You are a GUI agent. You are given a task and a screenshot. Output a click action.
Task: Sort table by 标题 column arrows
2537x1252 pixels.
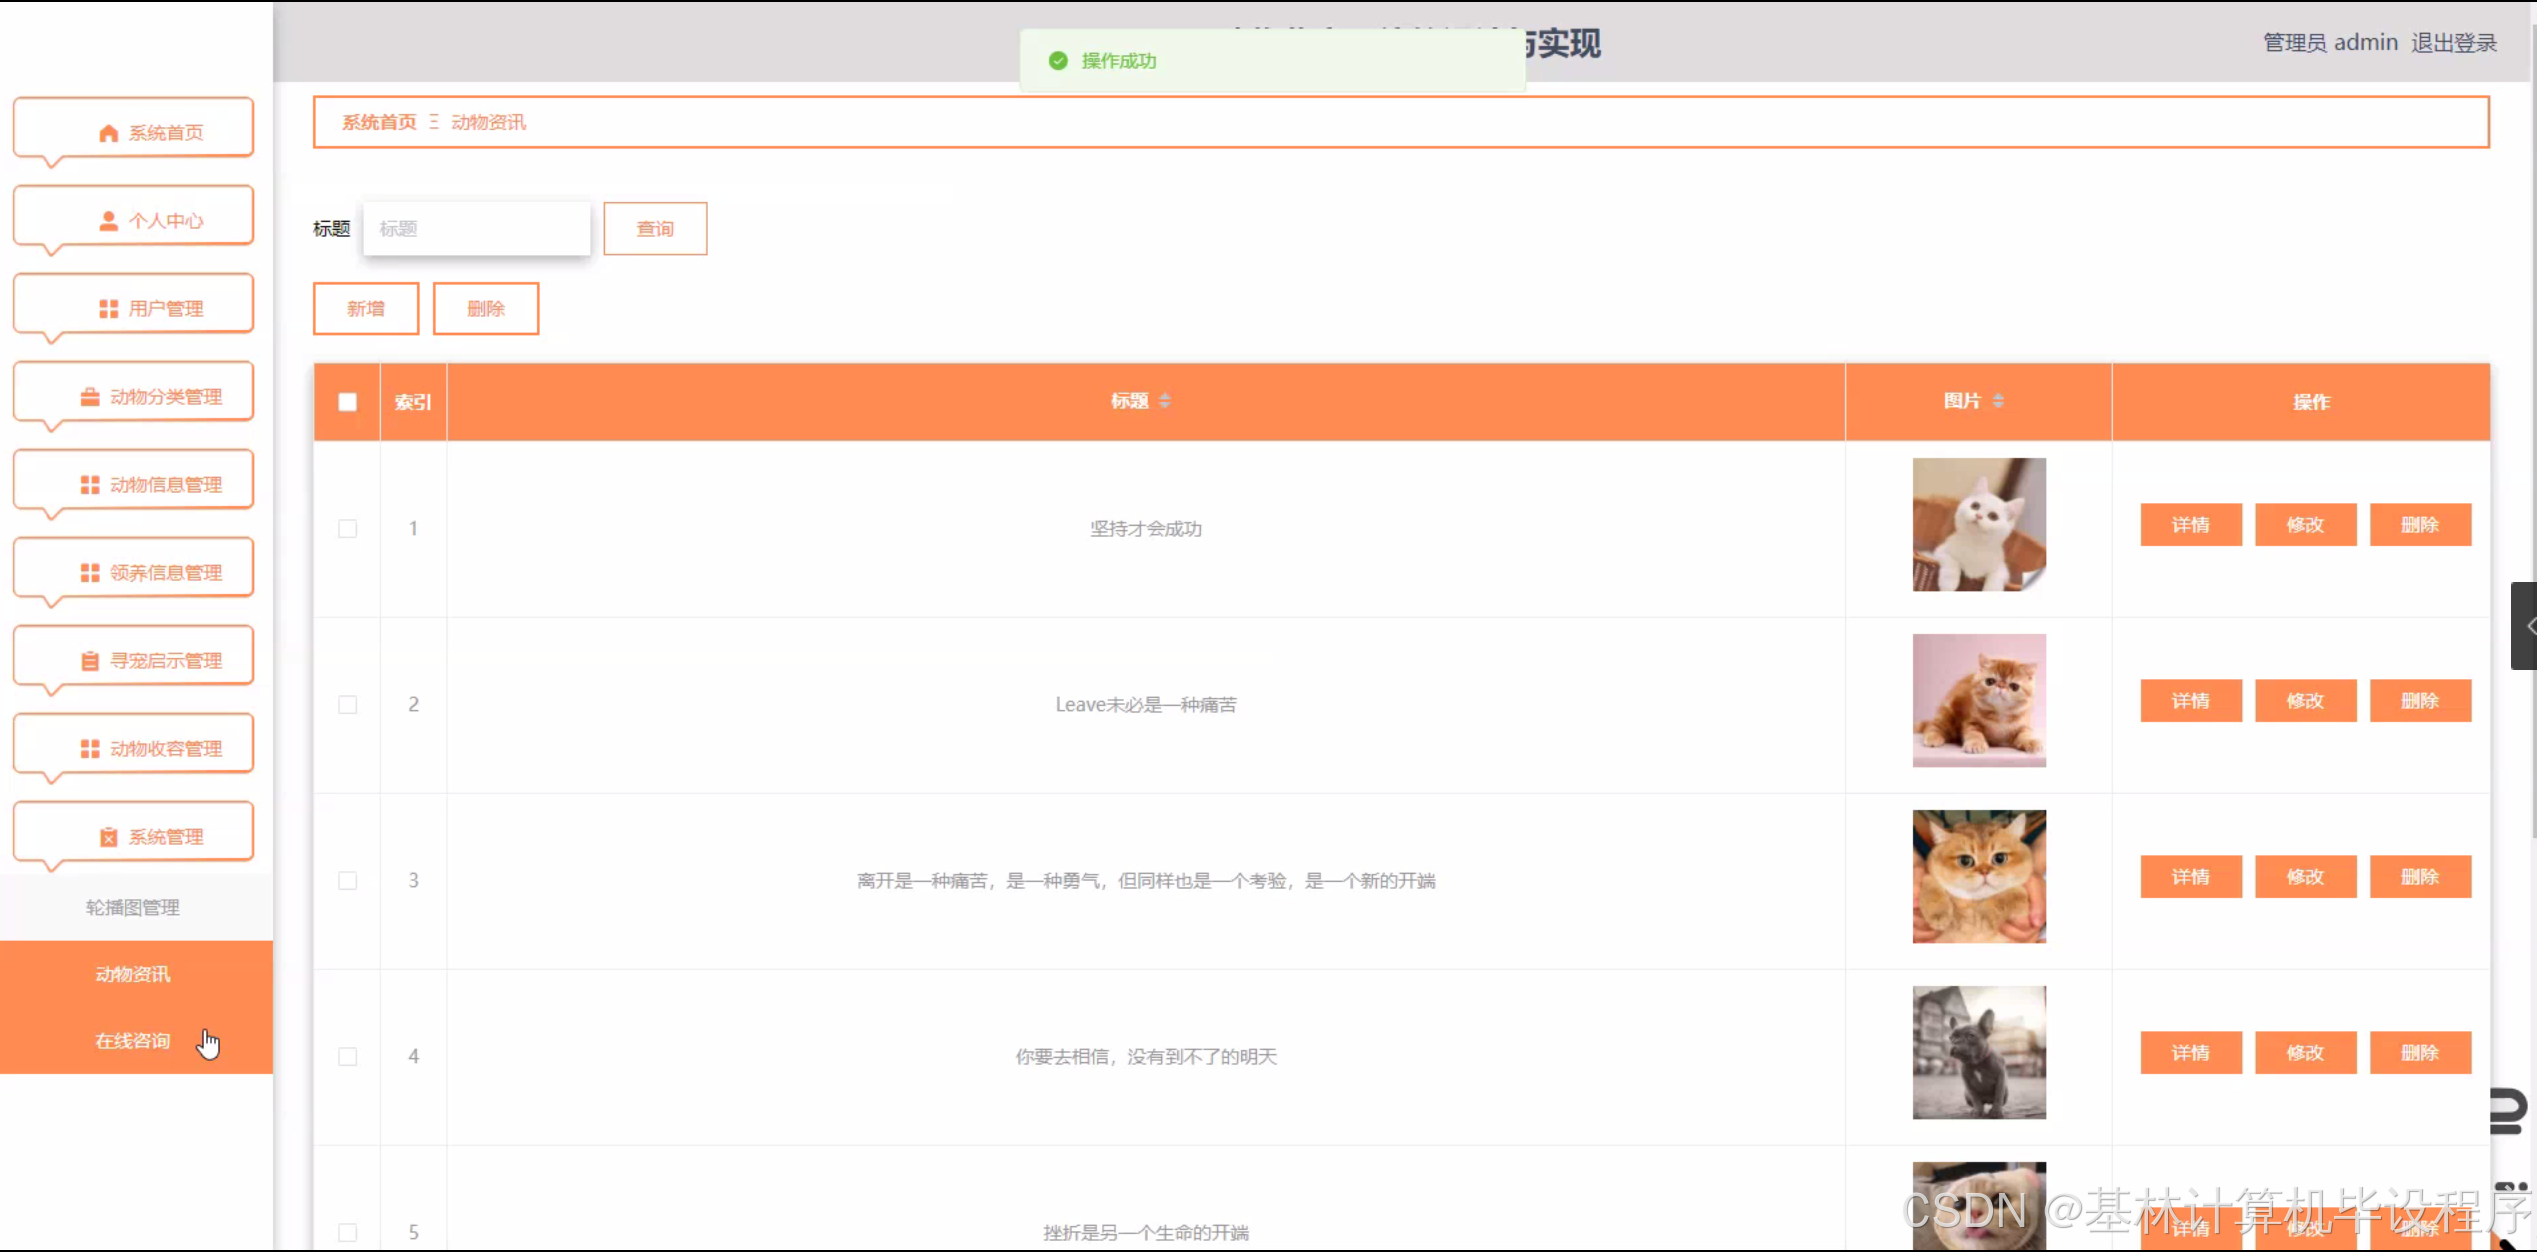tap(1164, 401)
